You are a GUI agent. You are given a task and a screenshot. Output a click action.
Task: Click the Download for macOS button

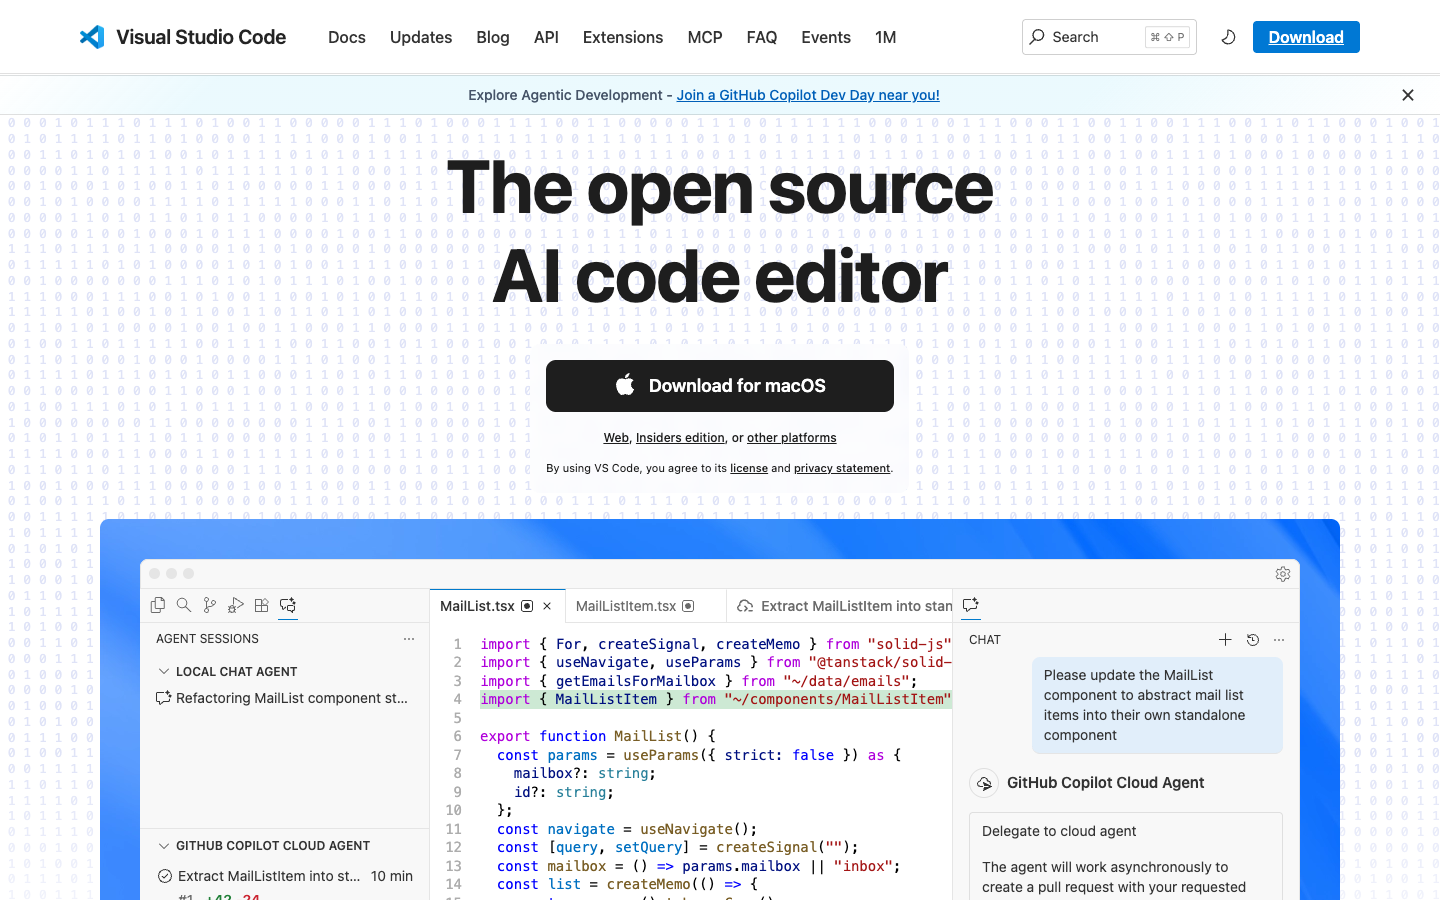click(x=720, y=386)
